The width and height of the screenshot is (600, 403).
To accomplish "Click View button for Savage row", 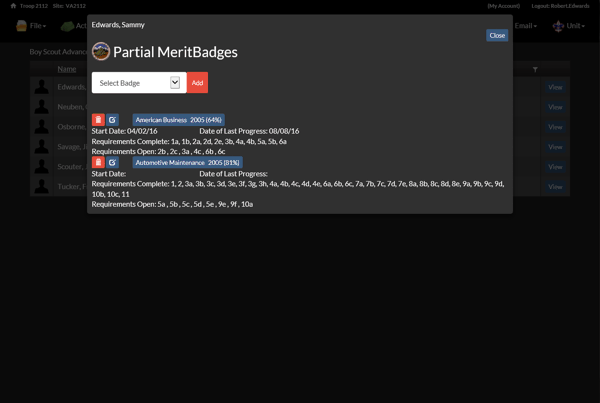I will (555, 147).
